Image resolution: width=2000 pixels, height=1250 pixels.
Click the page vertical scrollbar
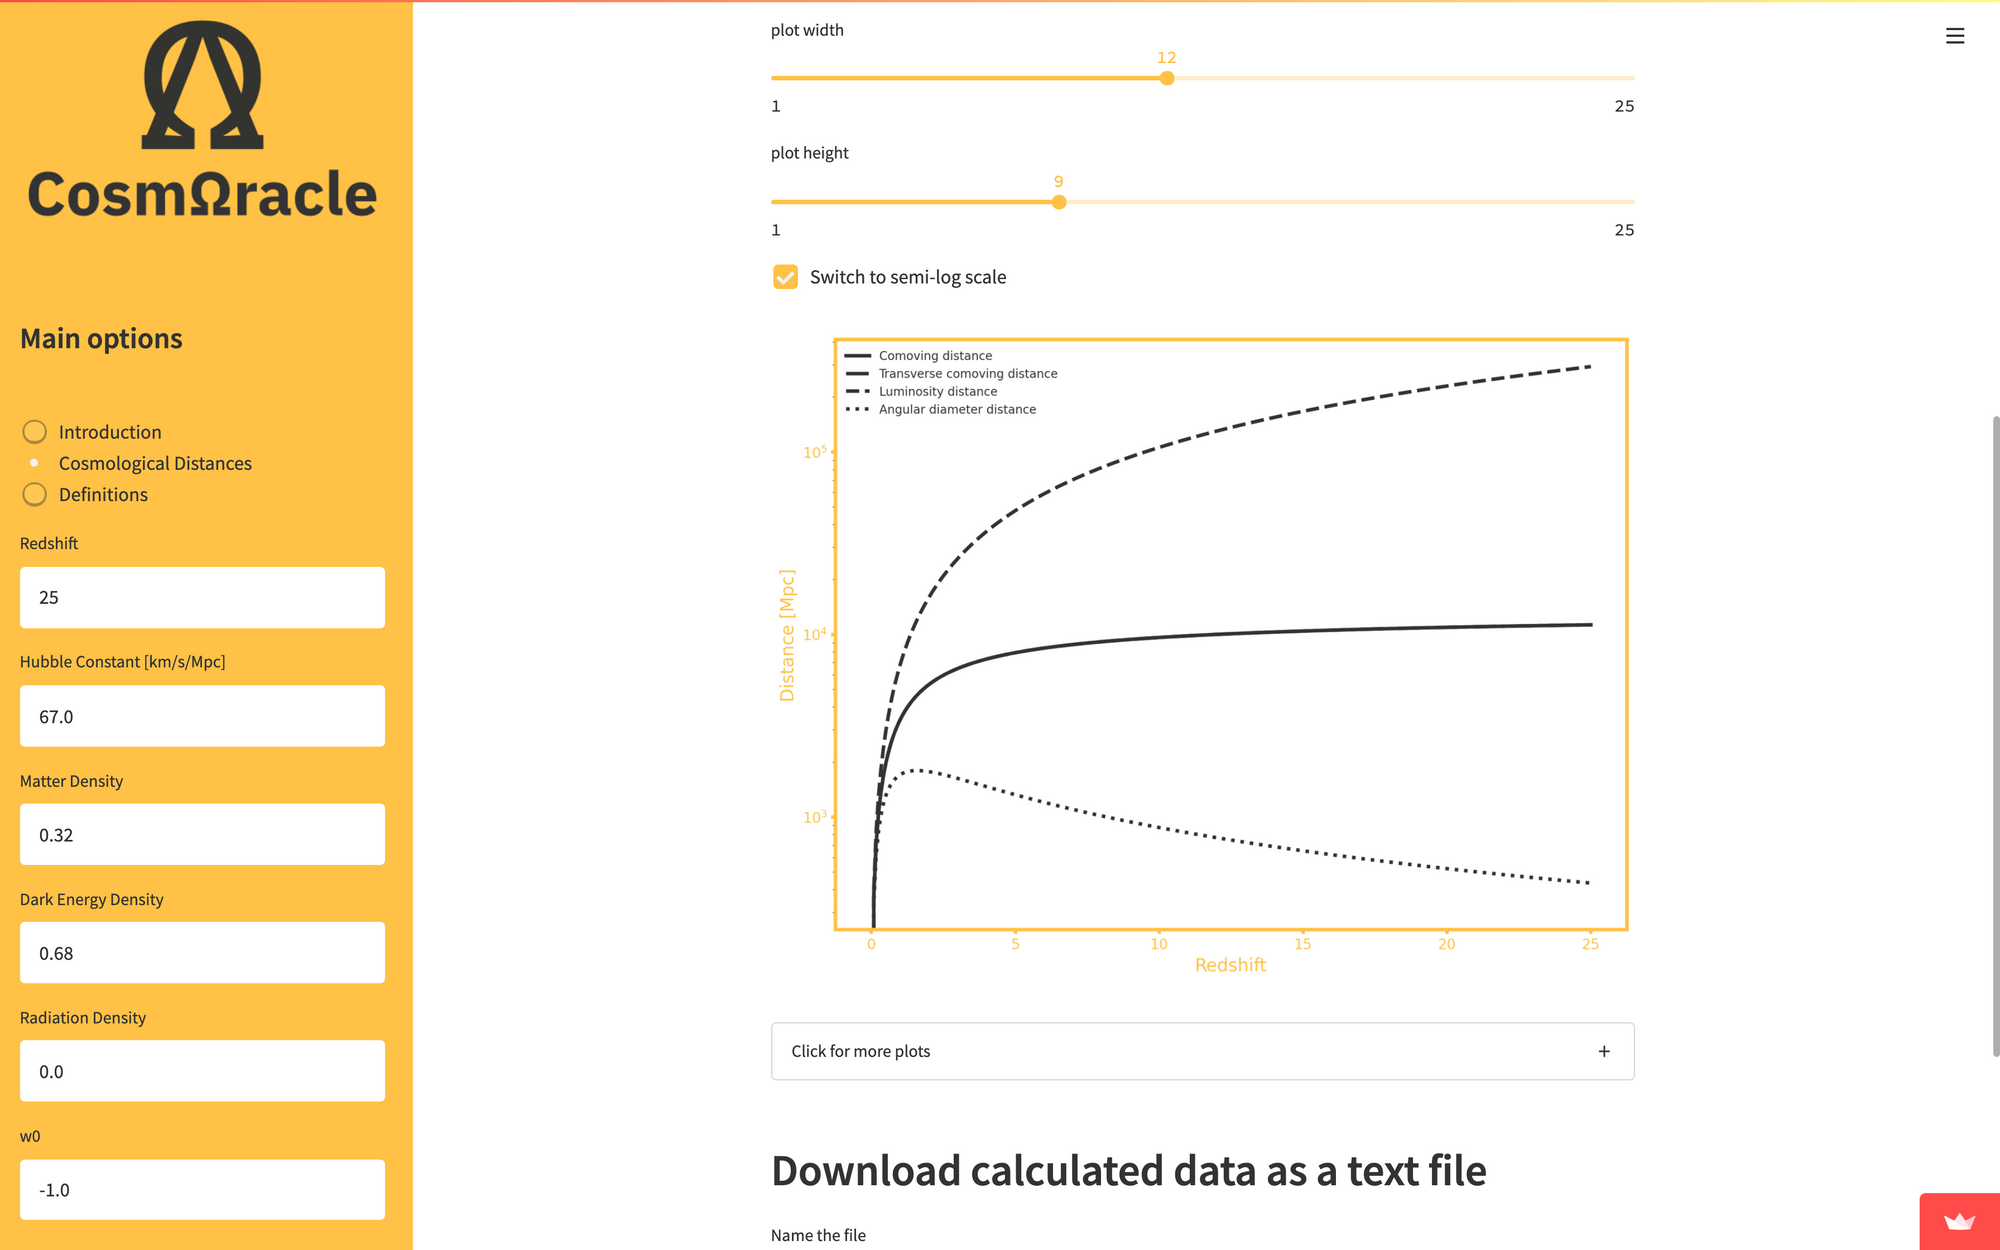[x=1996, y=735]
